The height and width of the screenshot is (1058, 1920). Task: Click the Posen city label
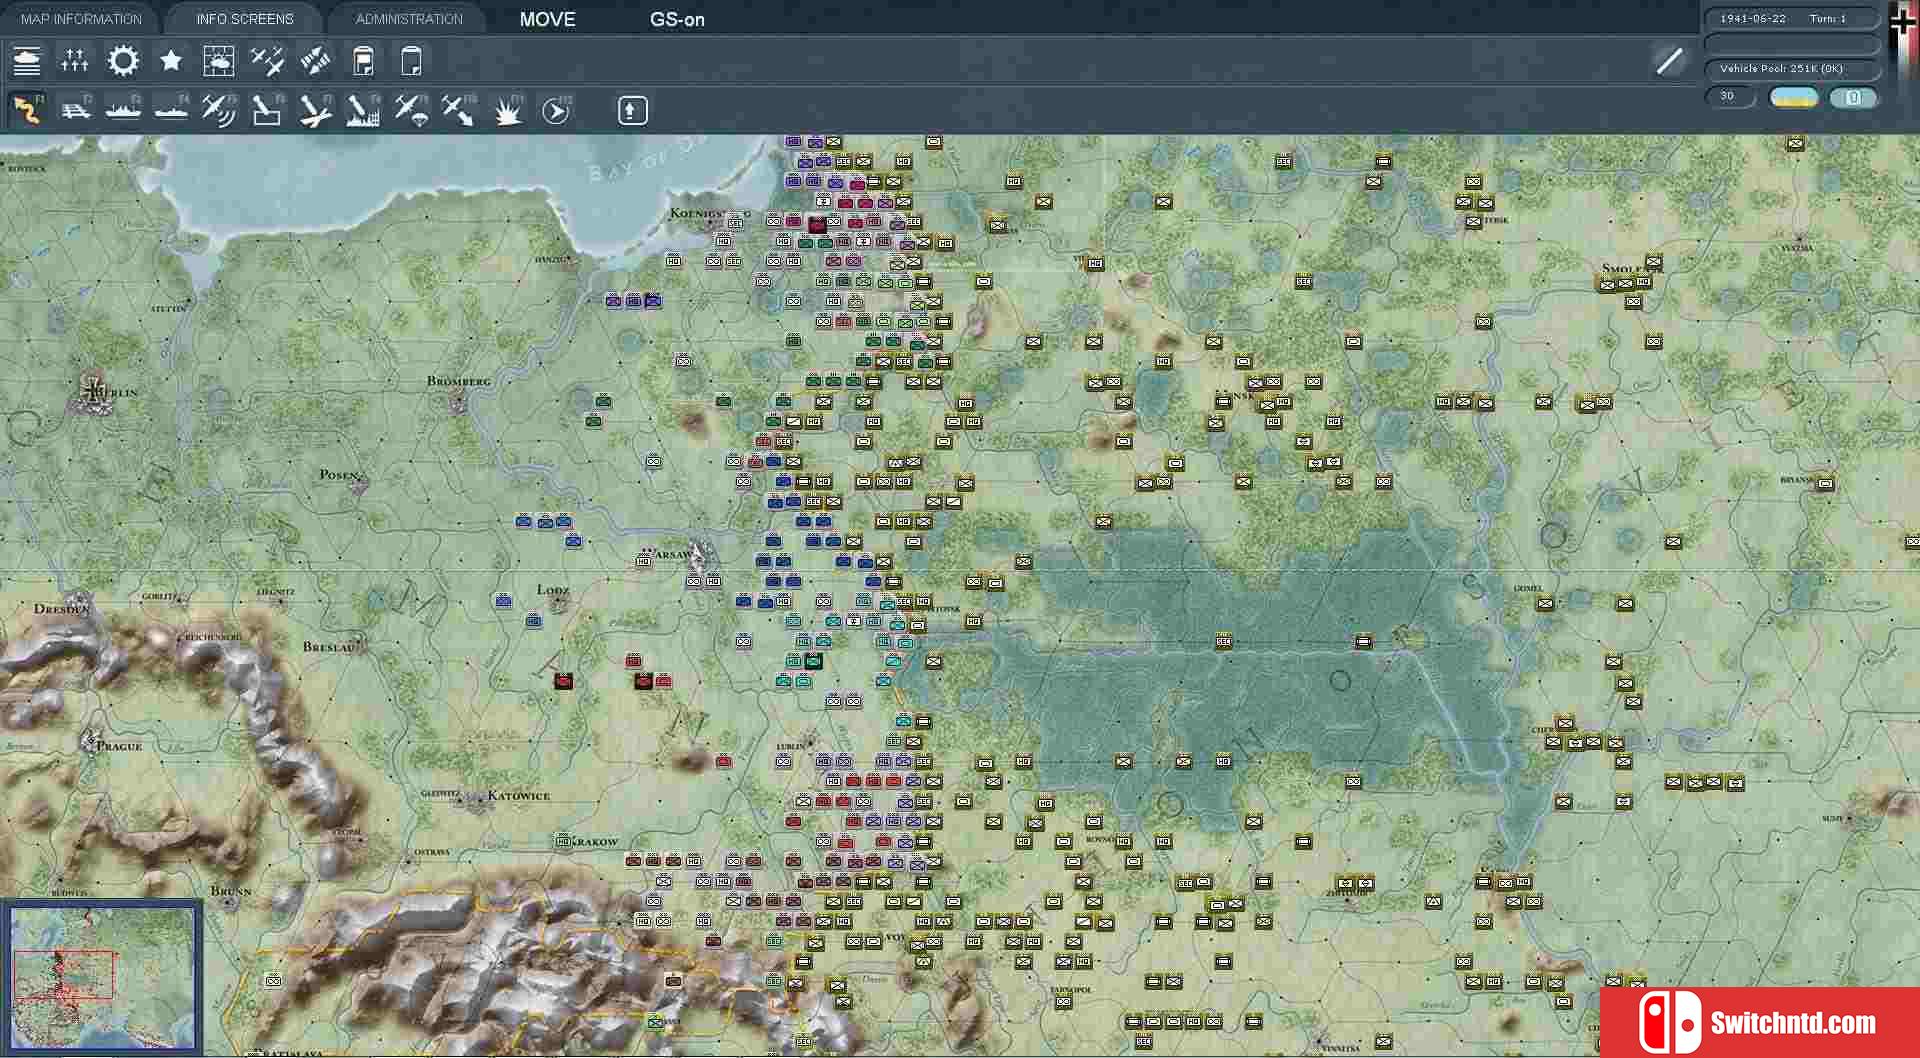click(x=339, y=475)
